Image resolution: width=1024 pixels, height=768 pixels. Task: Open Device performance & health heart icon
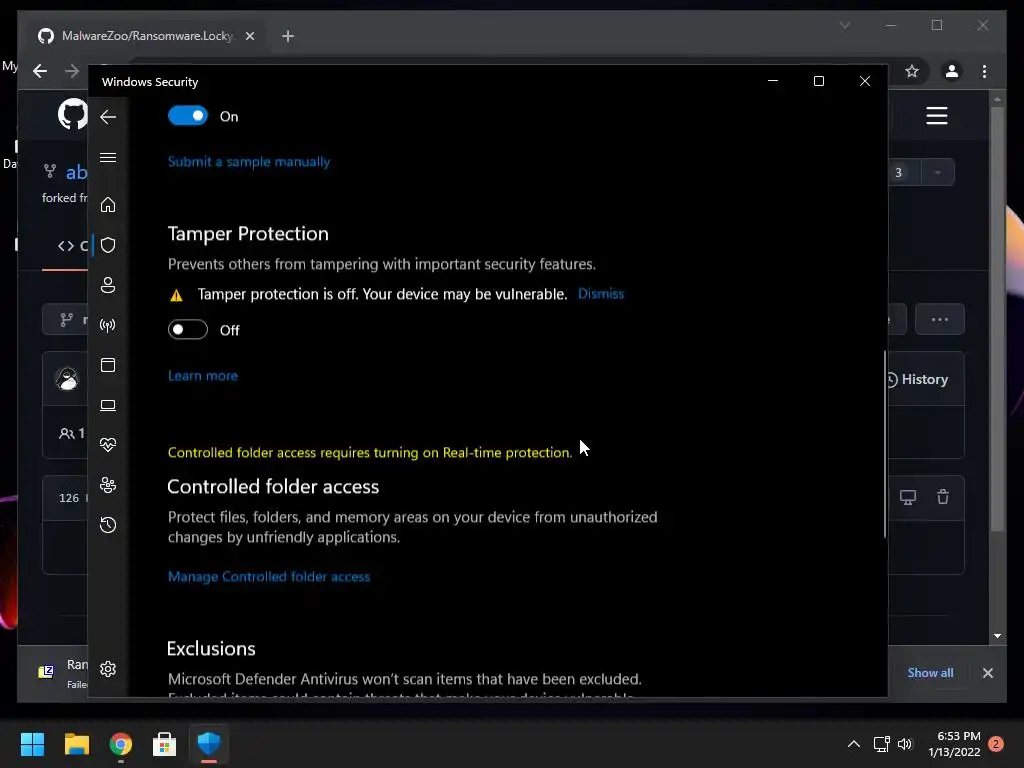108,445
